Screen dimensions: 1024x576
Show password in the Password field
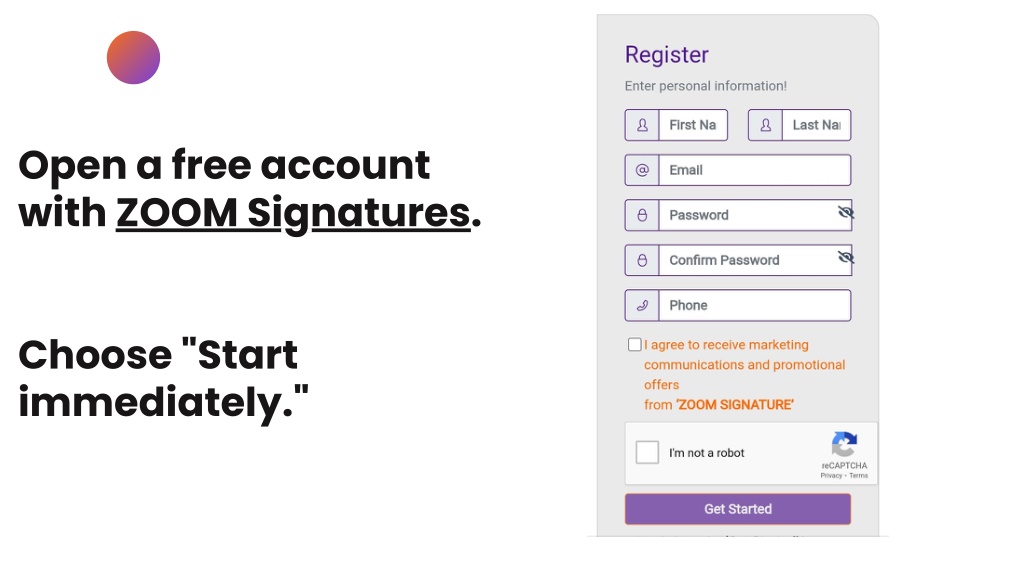coord(846,212)
